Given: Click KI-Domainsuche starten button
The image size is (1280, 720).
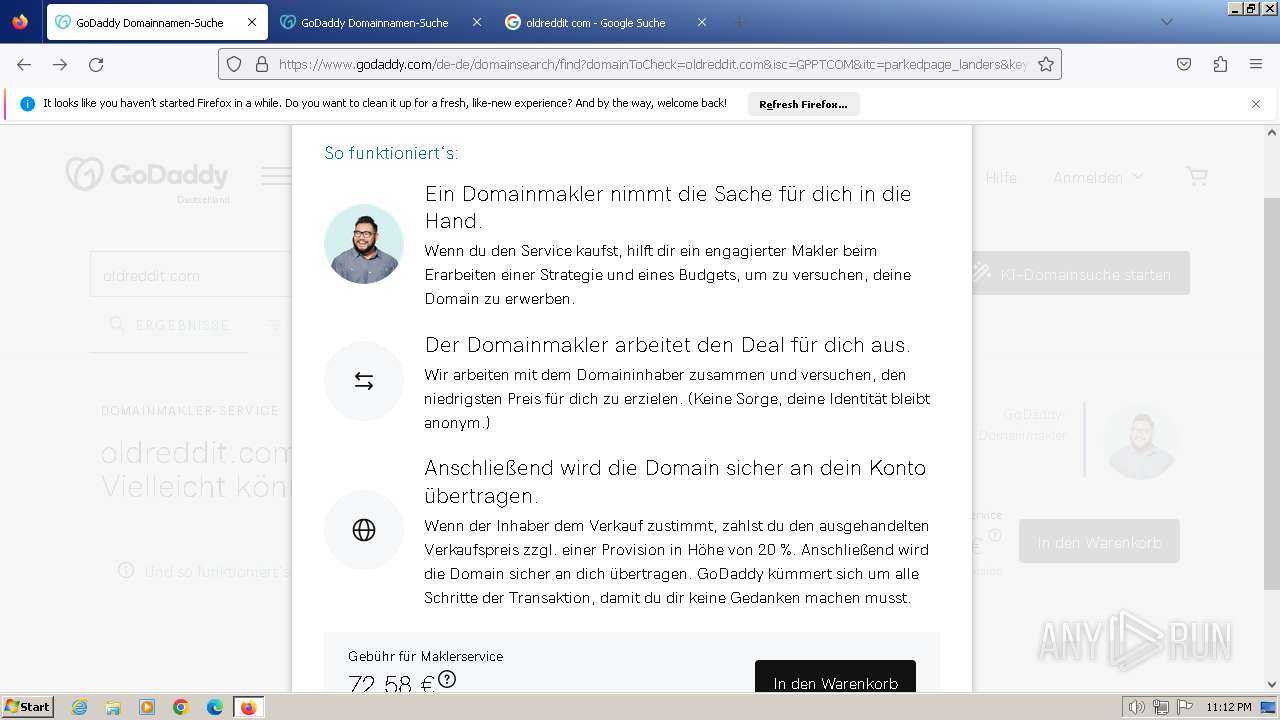Looking at the screenshot, I should (1081, 273).
